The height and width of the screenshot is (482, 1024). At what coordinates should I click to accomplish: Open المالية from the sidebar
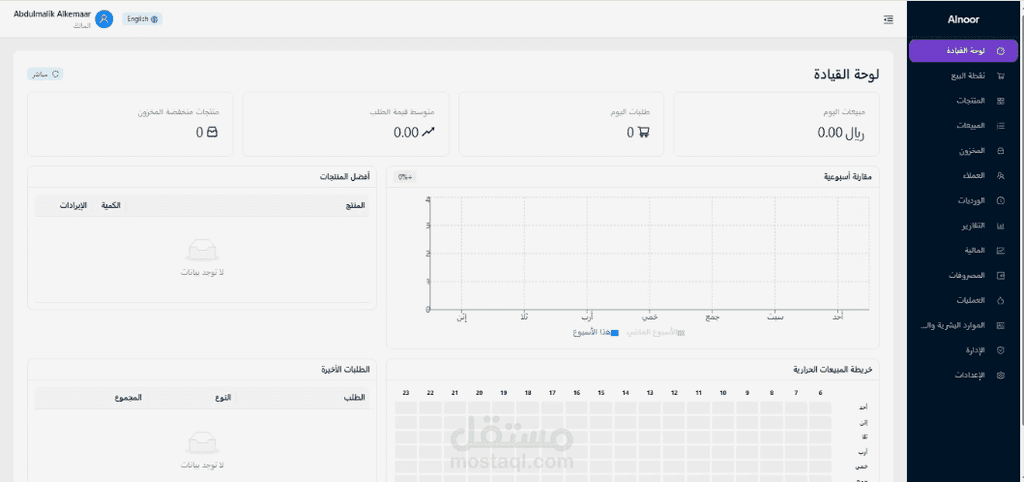[963, 251]
